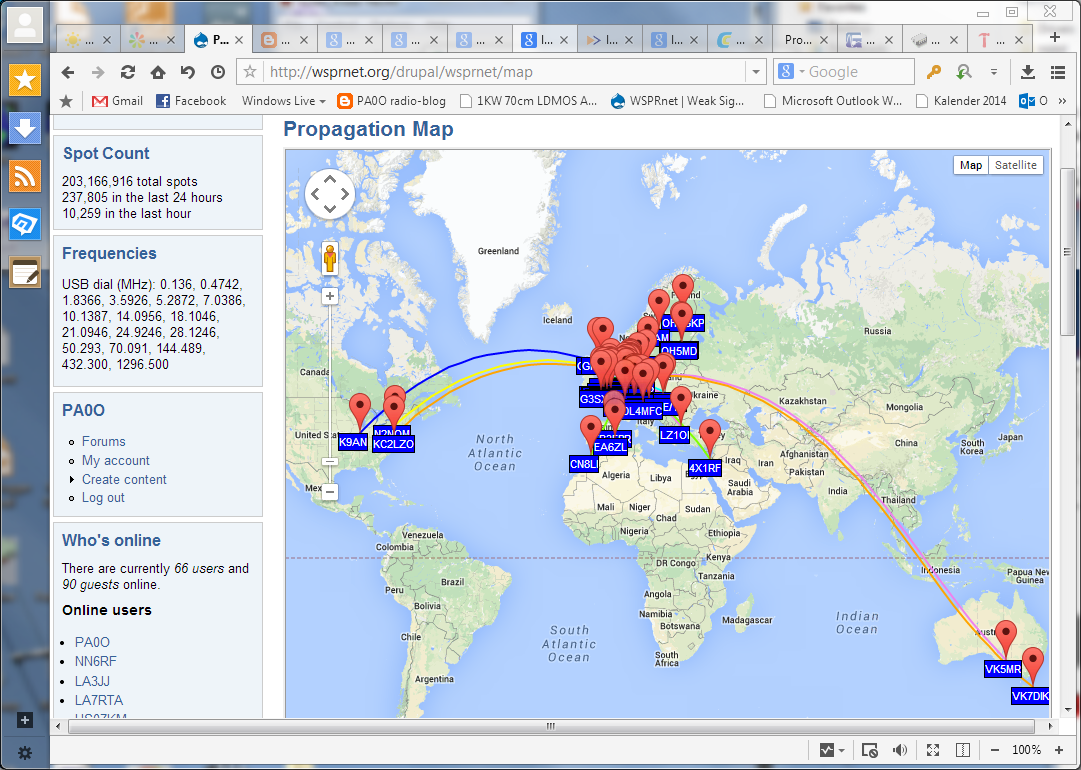Open the Gmail bookmark
The height and width of the screenshot is (770, 1081).
[x=118, y=101]
